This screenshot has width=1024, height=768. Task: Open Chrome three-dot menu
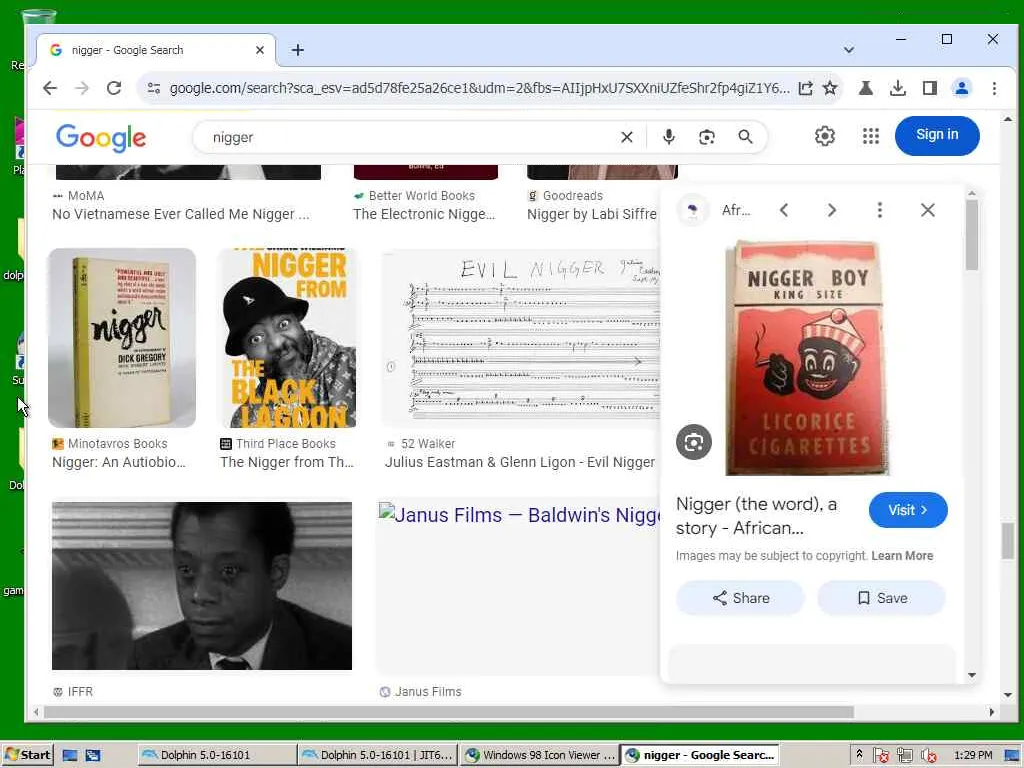[x=994, y=88]
